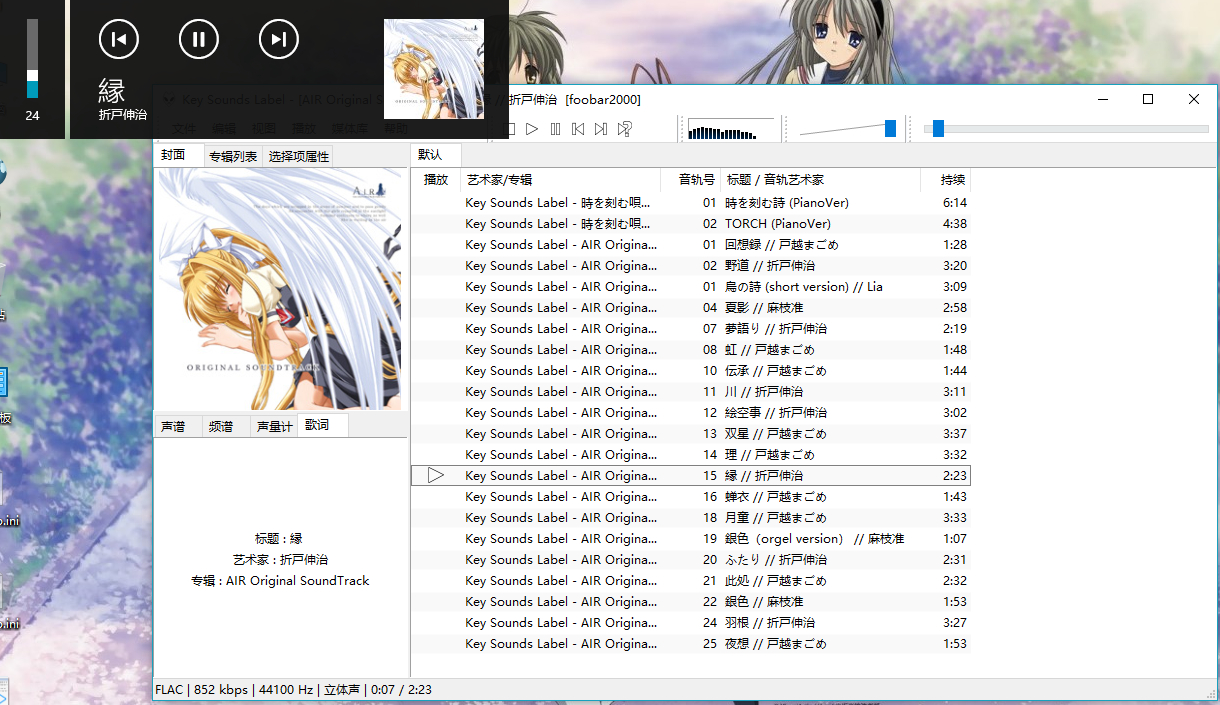The image size is (1220, 705).
Task: Click foobar2000 toolbar Play button
Action: tap(532, 129)
